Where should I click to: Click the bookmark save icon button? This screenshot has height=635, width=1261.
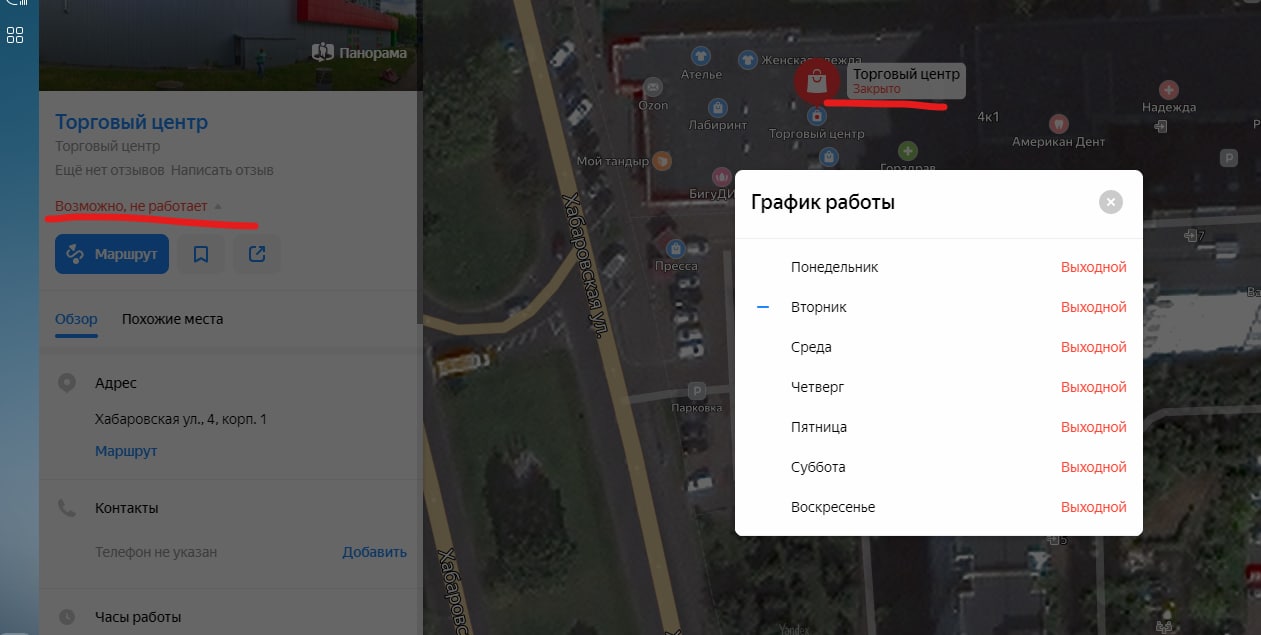(201, 254)
